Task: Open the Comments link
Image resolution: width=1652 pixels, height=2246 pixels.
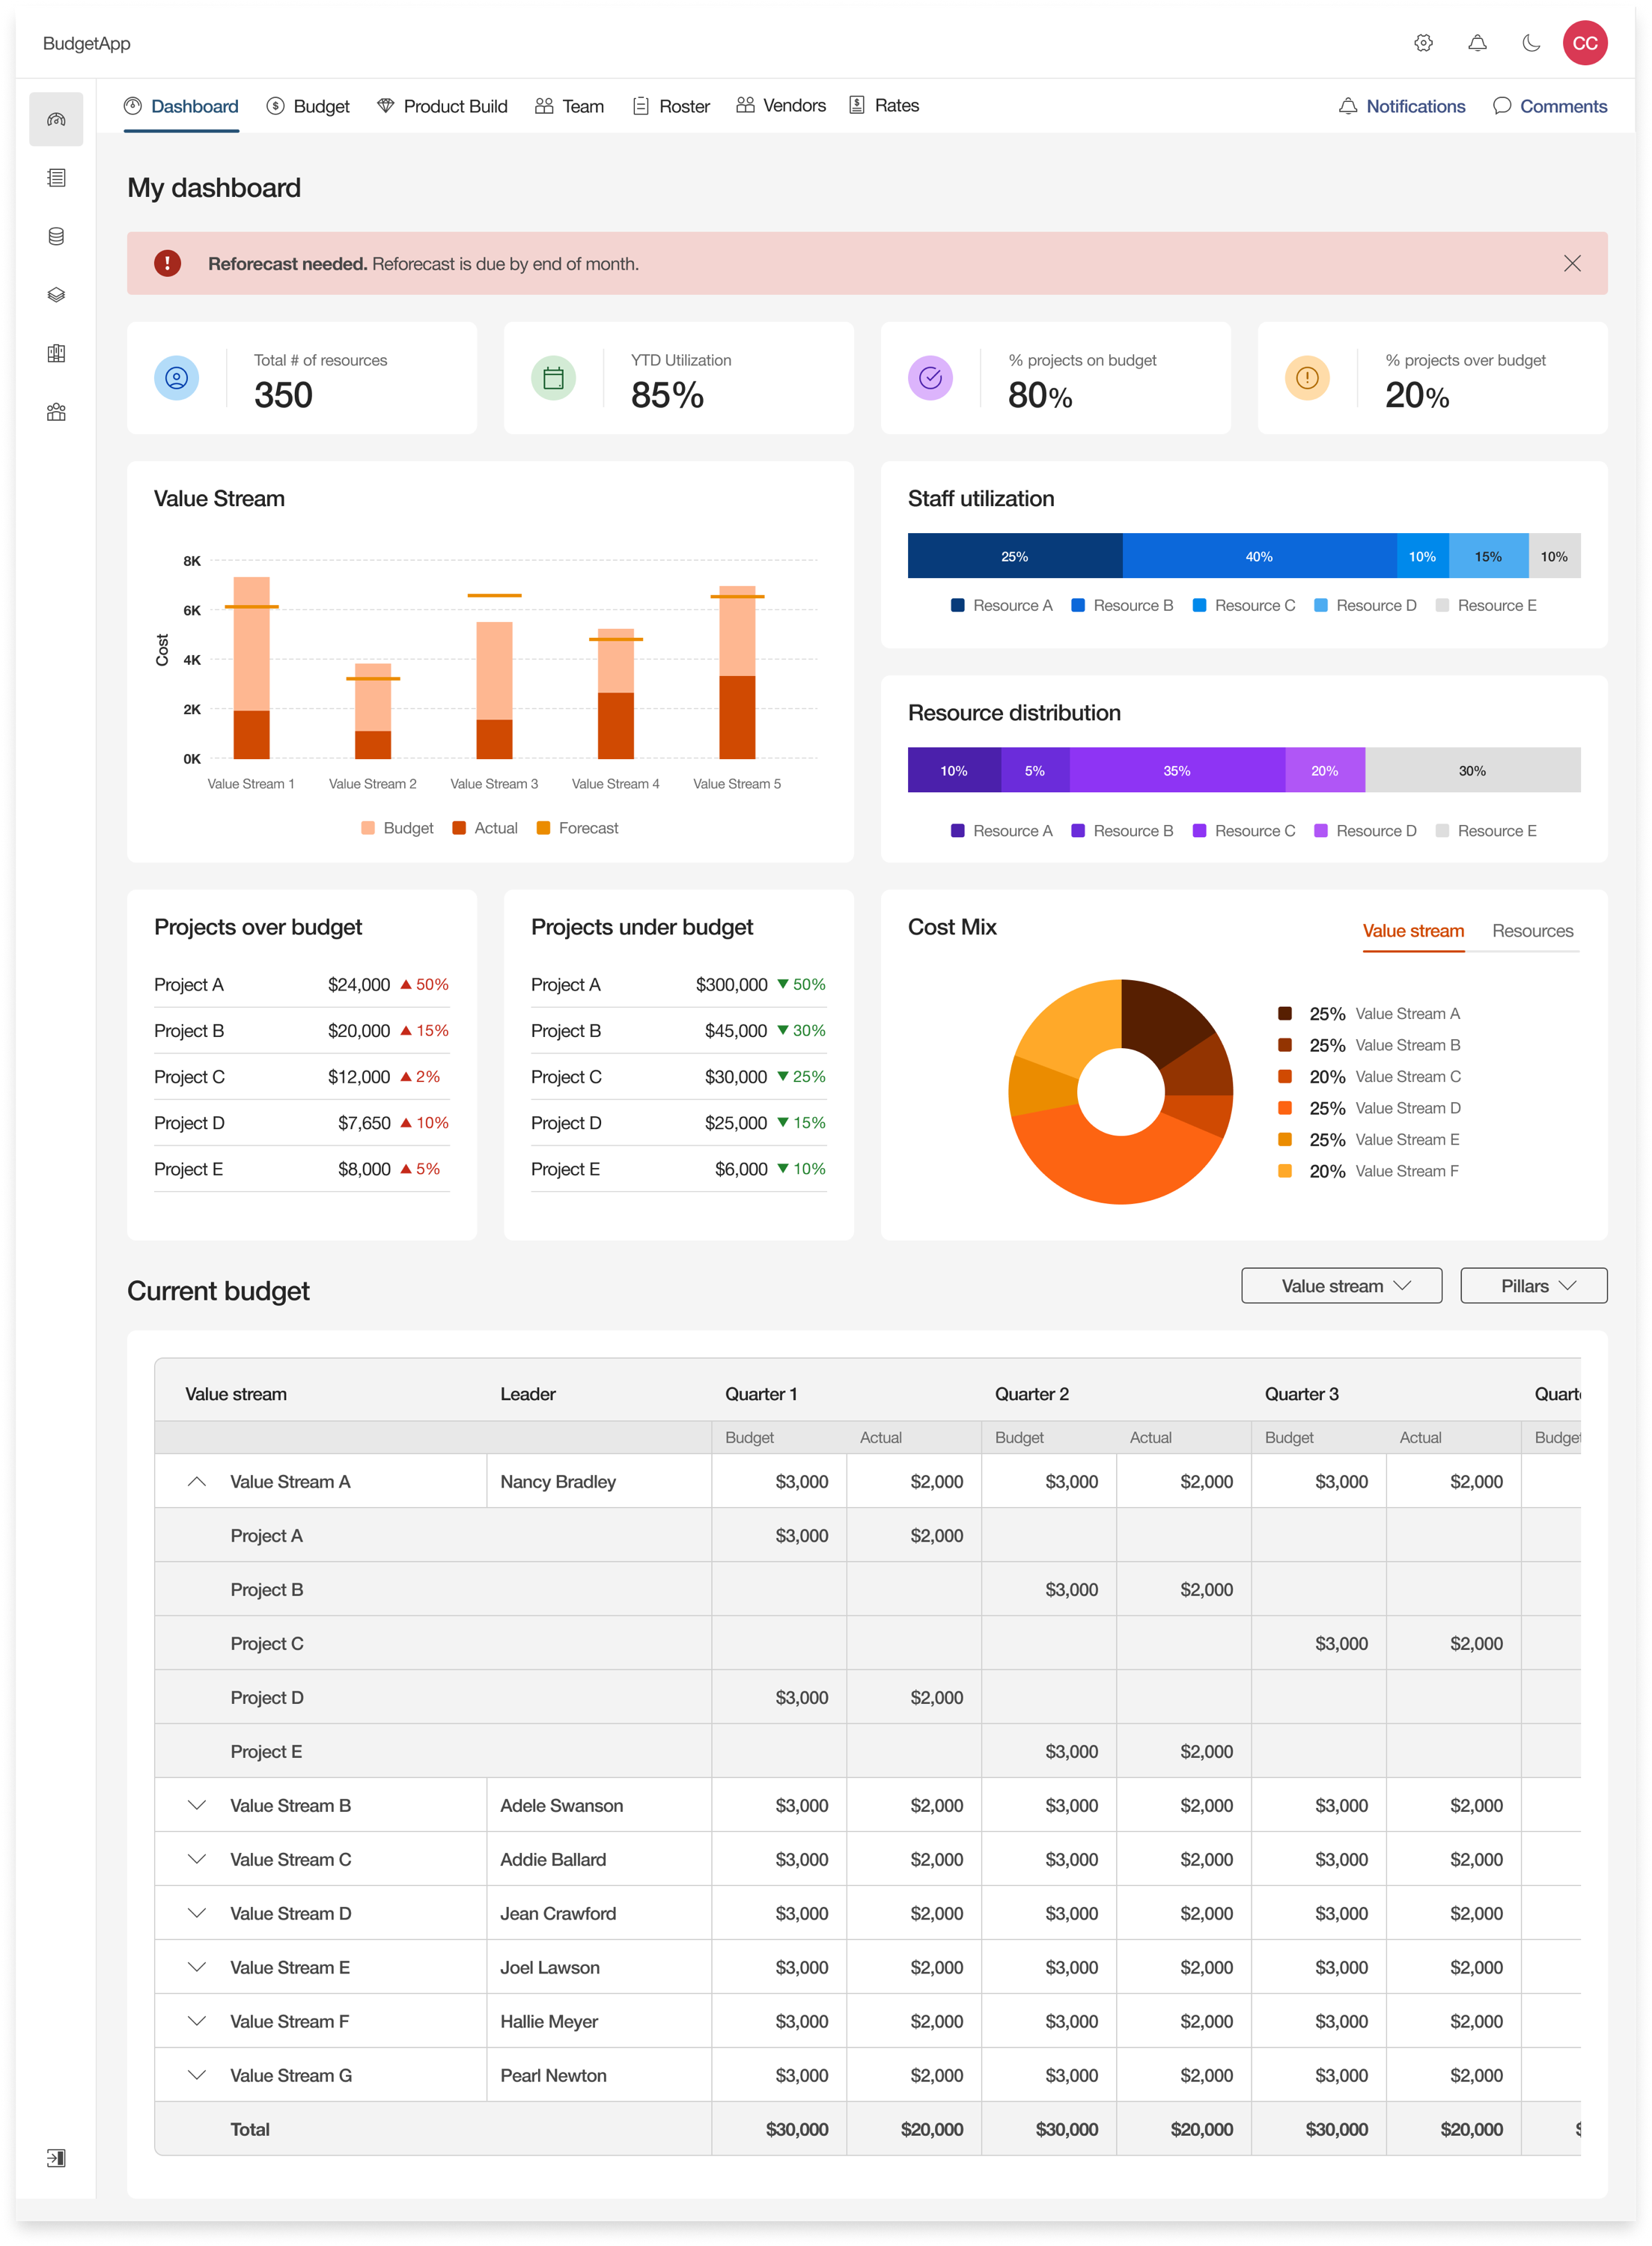Action: [x=1550, y=106]
